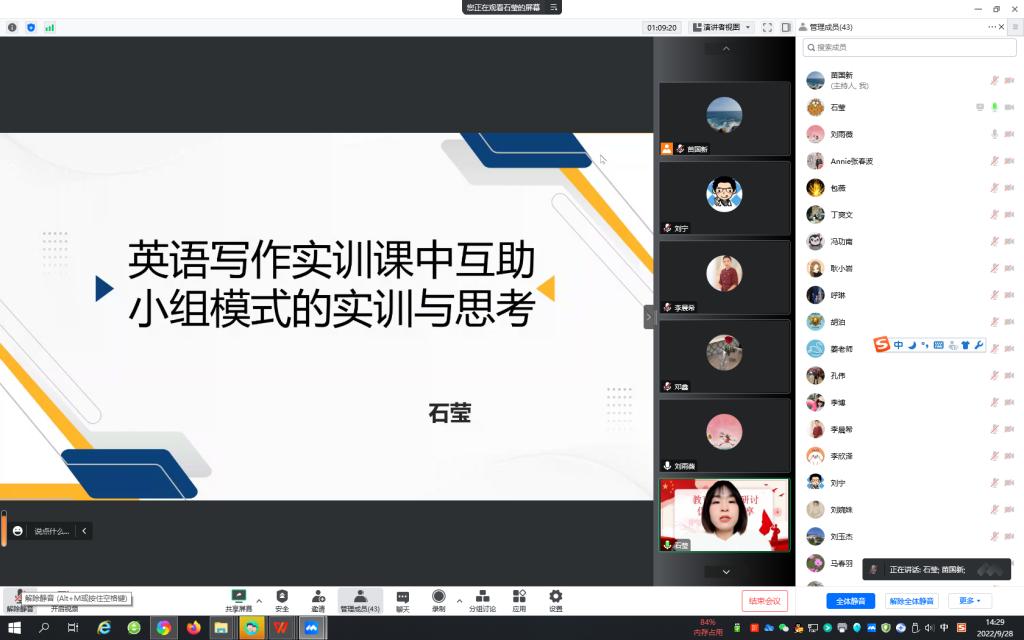The width and height of the screenshot is (1024, 640).
Task: Collapse the video thumbnail strip arrow
Action: pyautogui.click(x=648, y=317)
